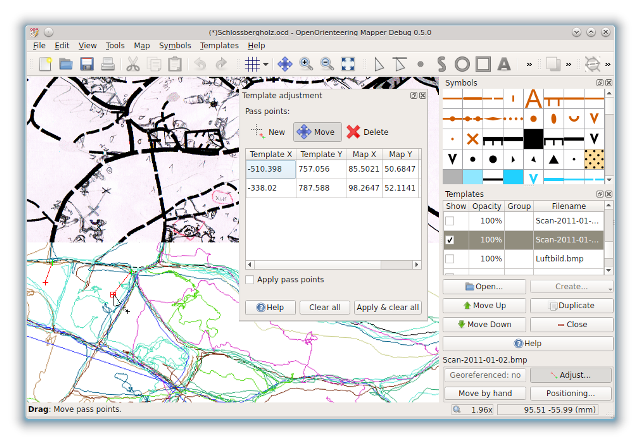The width and height of the screenshot is (640, 444).
Task: Open the Edit menu
Action: pyautogui.click(x=62, y=45)
